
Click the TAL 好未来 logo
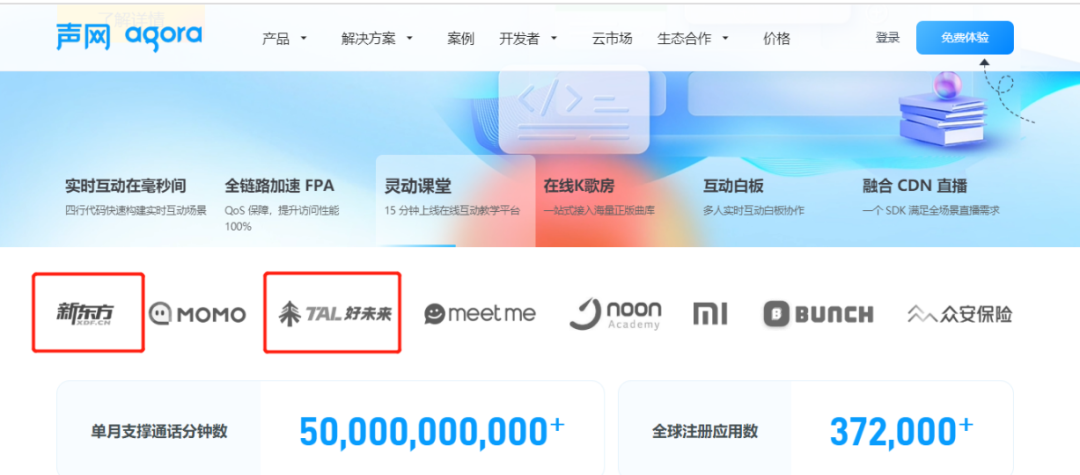point(334,314)
